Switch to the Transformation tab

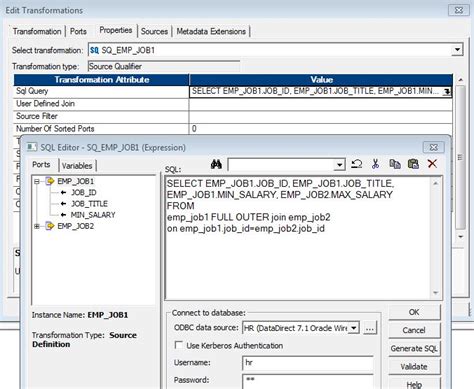[37, 31]
